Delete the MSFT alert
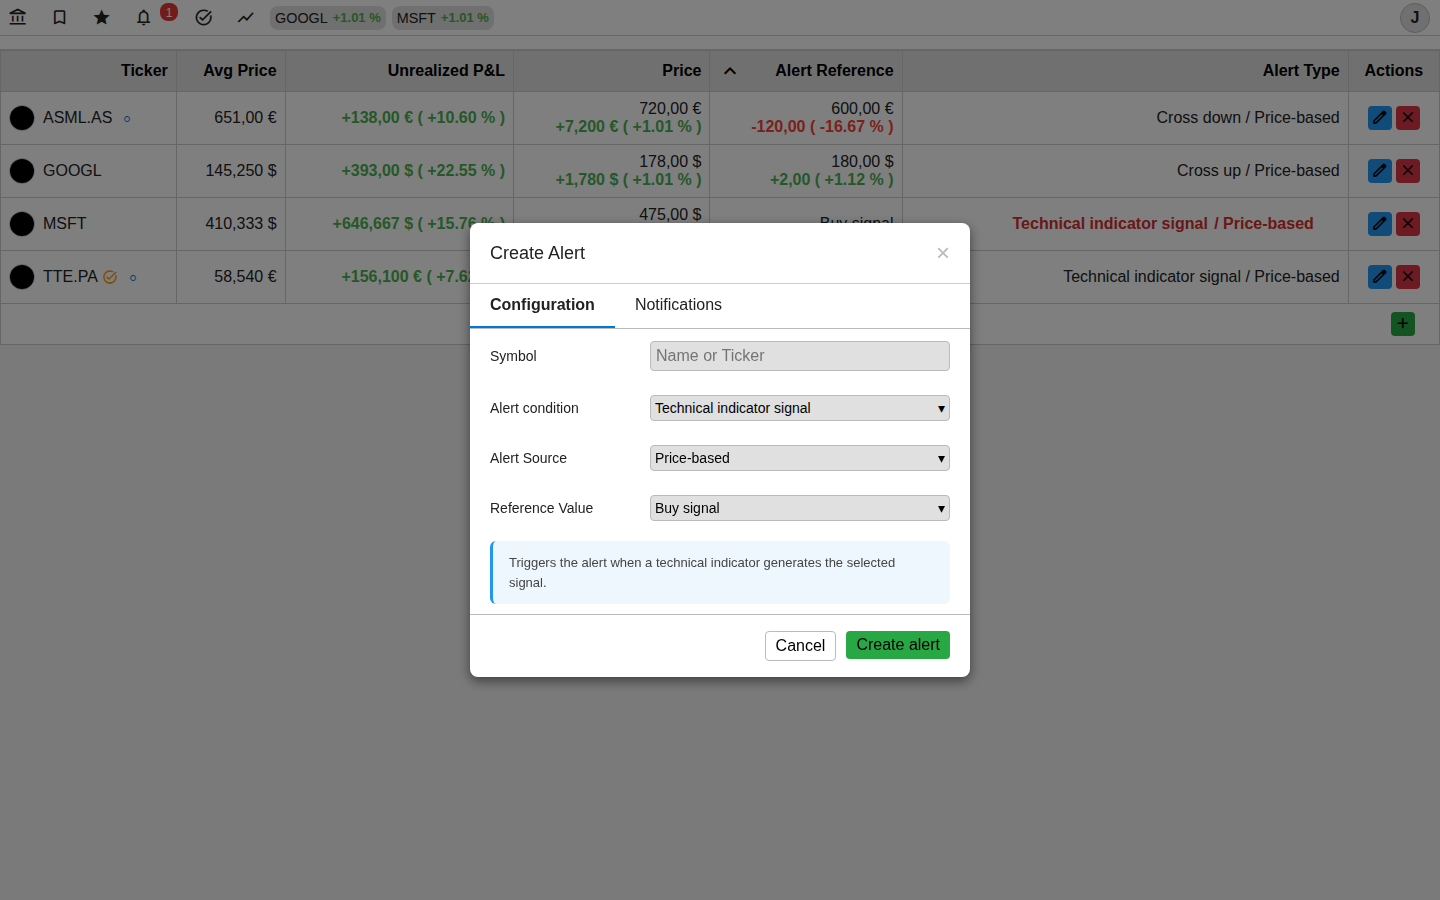Viewport: 1440px width, 900px height. [1408, 224]
